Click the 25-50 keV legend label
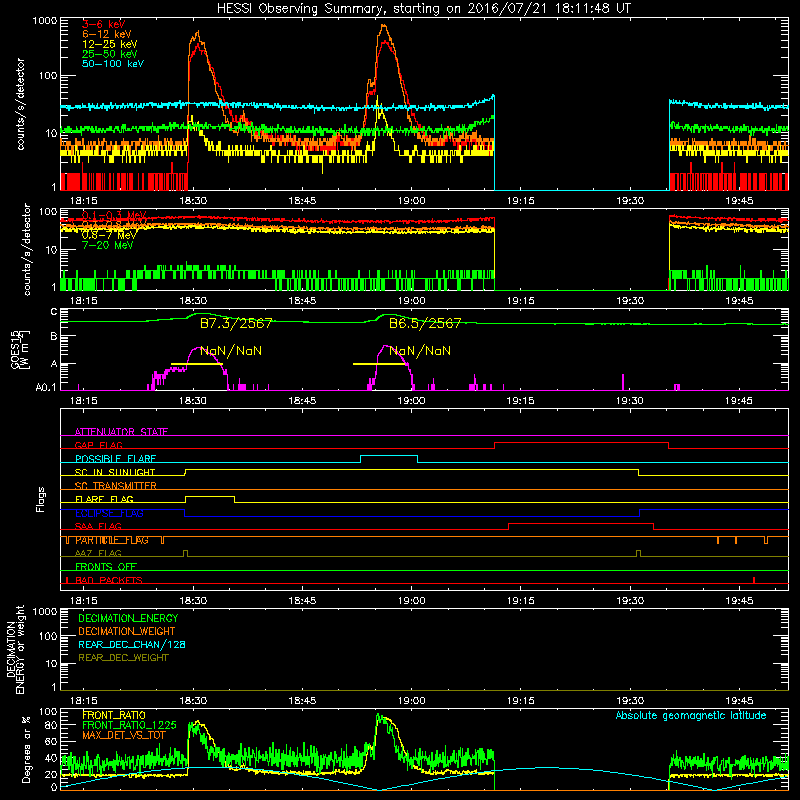 [110, 54]
